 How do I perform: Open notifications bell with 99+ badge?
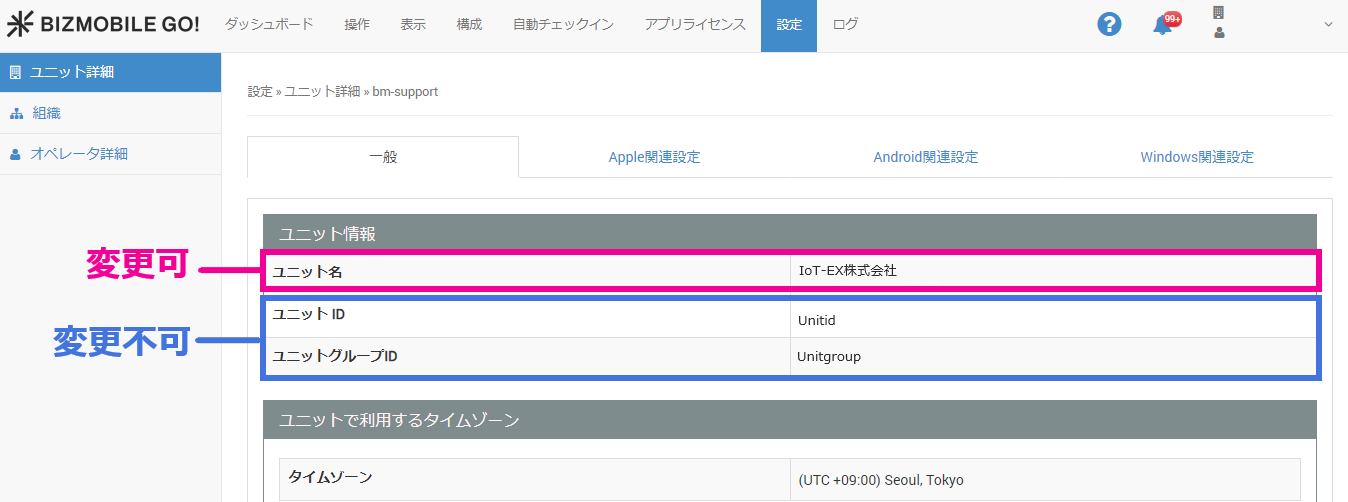(1163, 25)
